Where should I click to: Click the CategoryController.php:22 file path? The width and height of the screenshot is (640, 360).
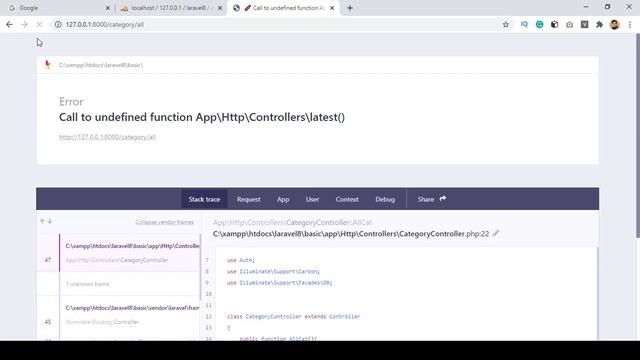(351, 234)
